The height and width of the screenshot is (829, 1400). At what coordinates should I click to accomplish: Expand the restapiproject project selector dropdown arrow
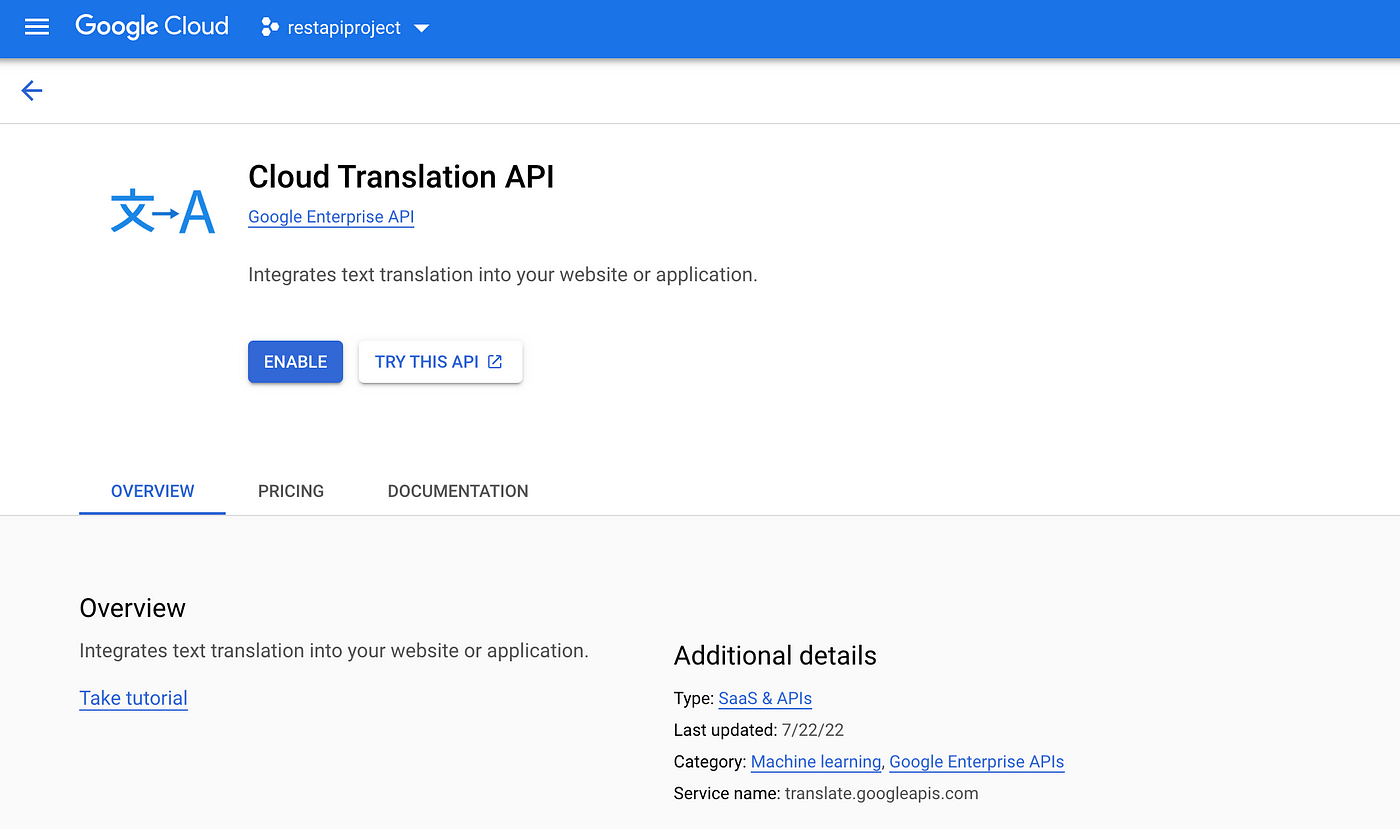point(422,28)
